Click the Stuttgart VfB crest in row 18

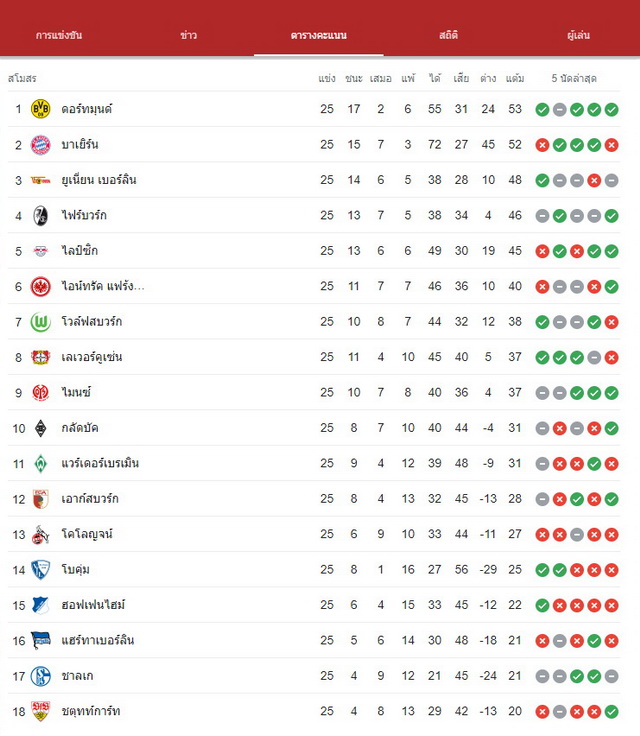coord(40,711)
